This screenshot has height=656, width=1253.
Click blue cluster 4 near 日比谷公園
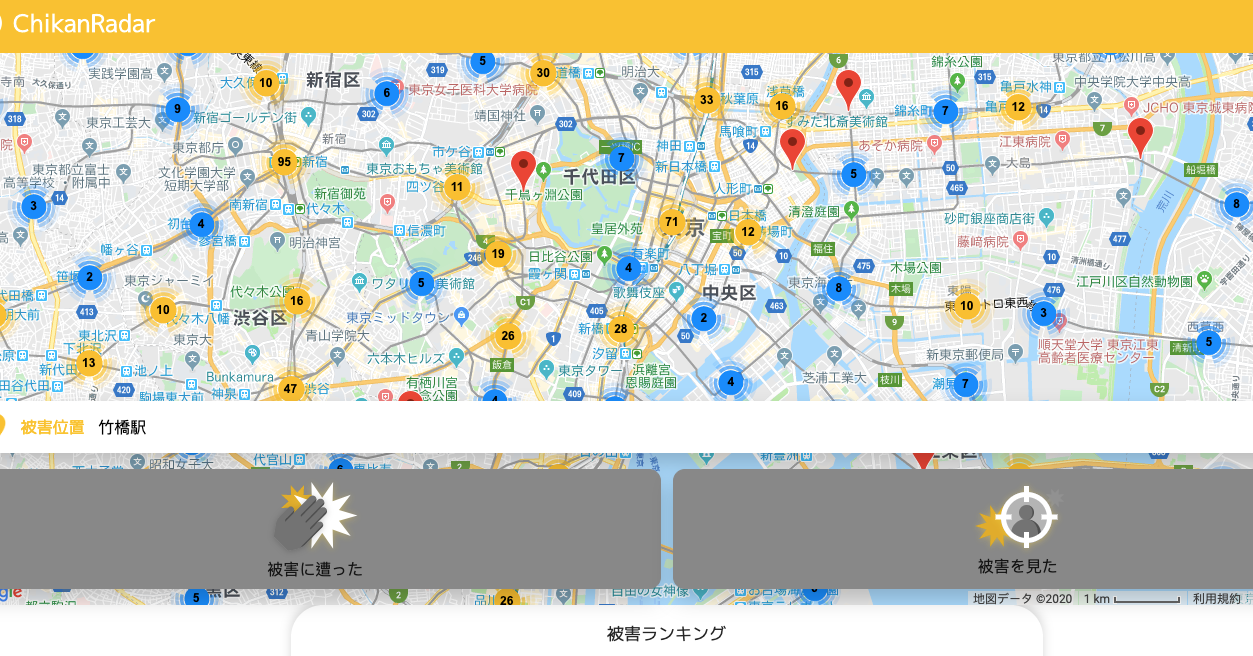[628, 268]
